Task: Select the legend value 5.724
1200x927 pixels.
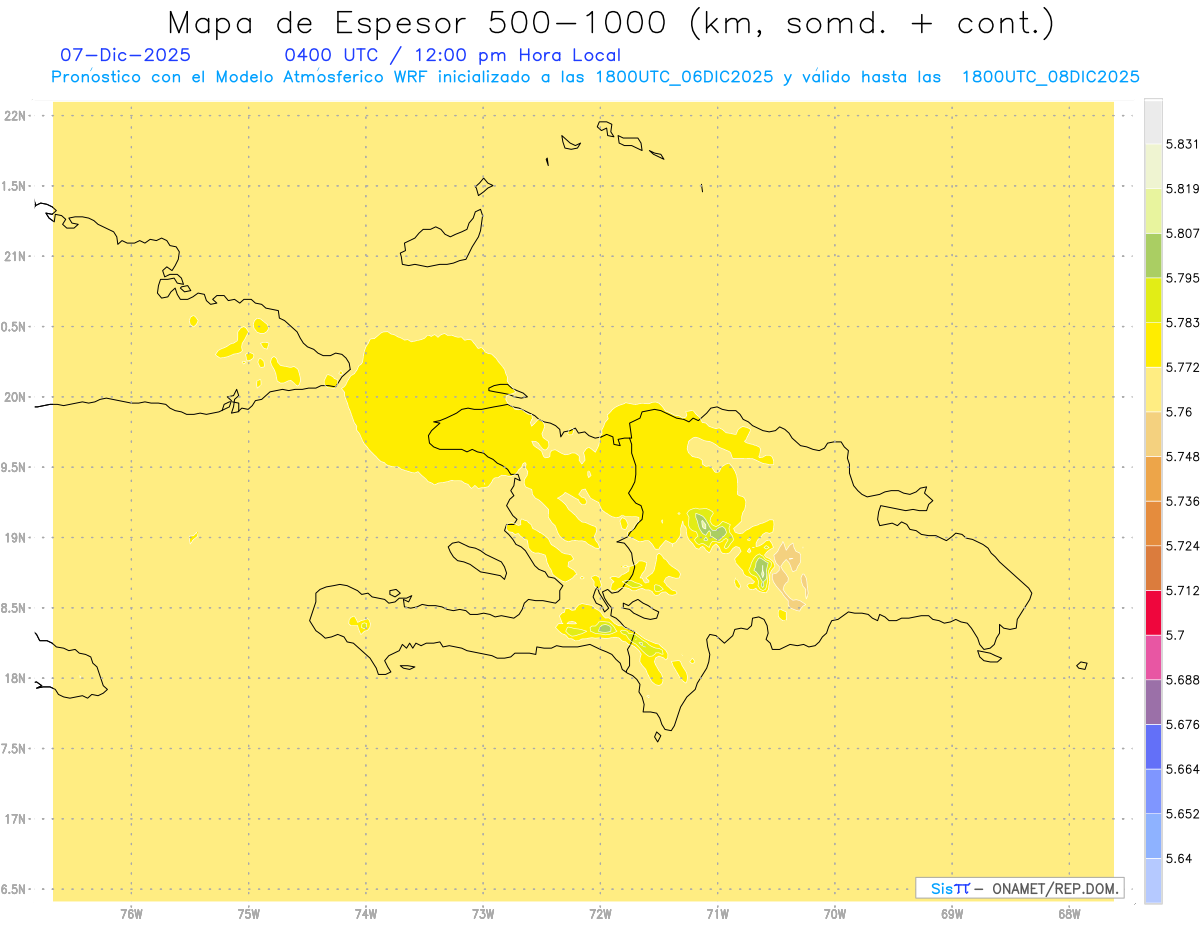Action: [1182, 546]
